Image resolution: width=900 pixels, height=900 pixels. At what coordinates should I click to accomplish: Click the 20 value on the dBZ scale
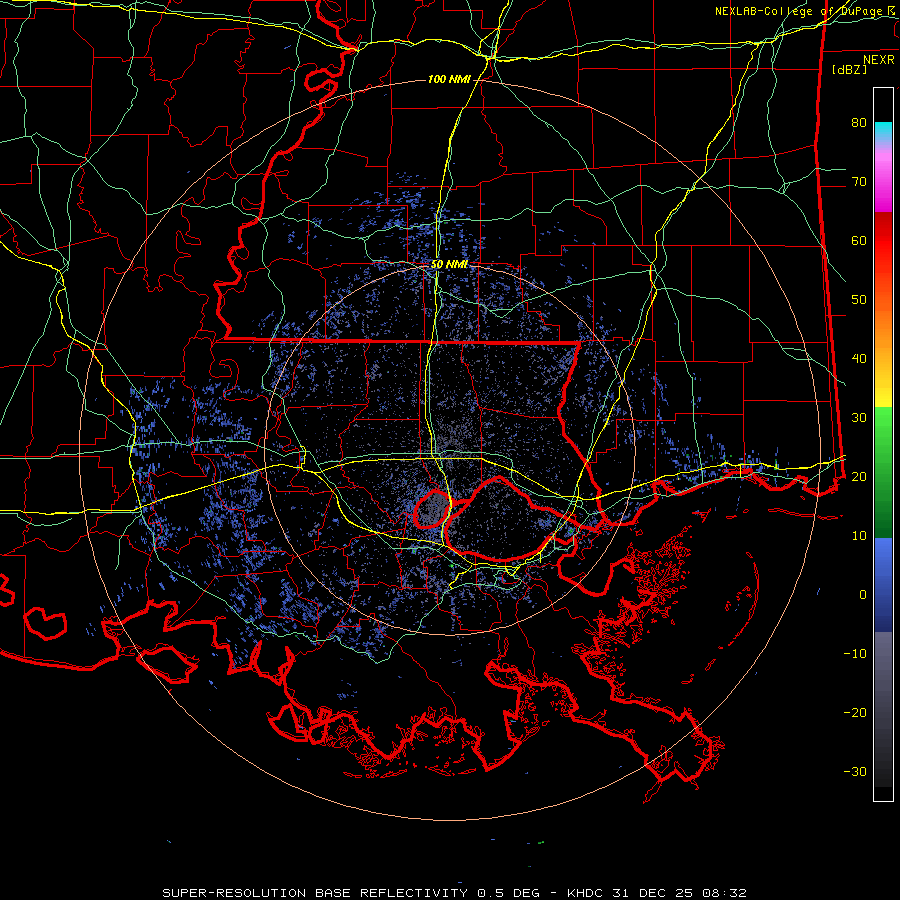[x=859, y=476]
